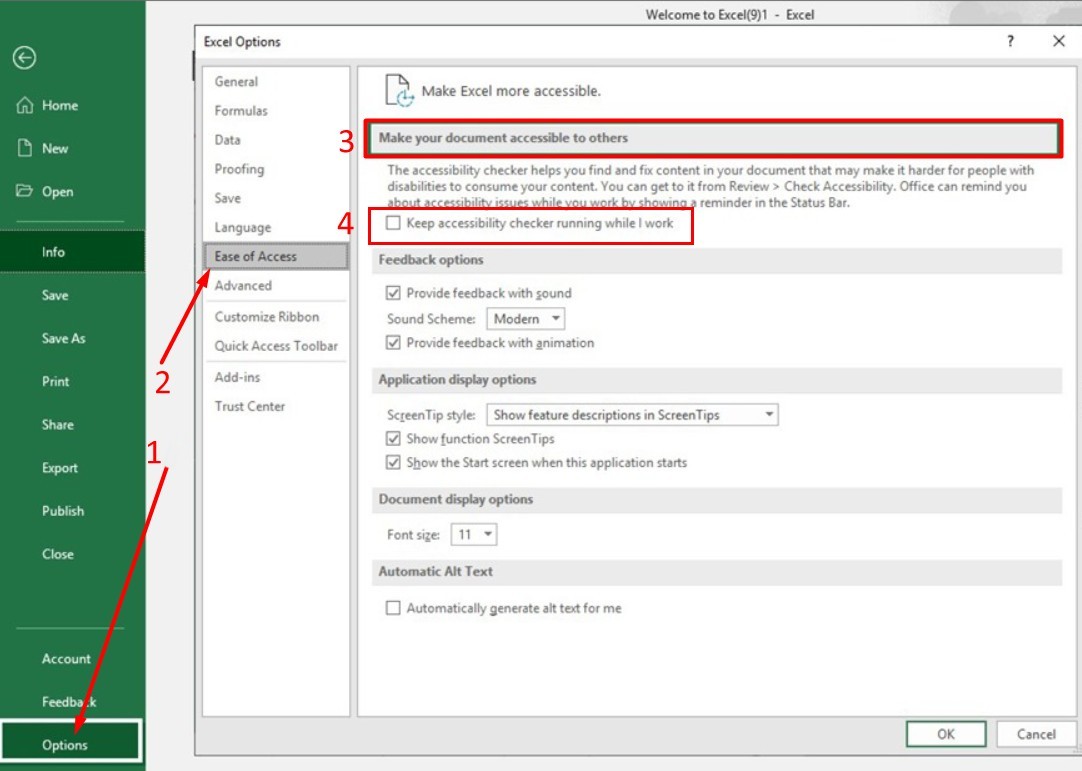Open Account page in backstage
Image resolution: width=1082 pixels, height=771 pixels.
72,658
